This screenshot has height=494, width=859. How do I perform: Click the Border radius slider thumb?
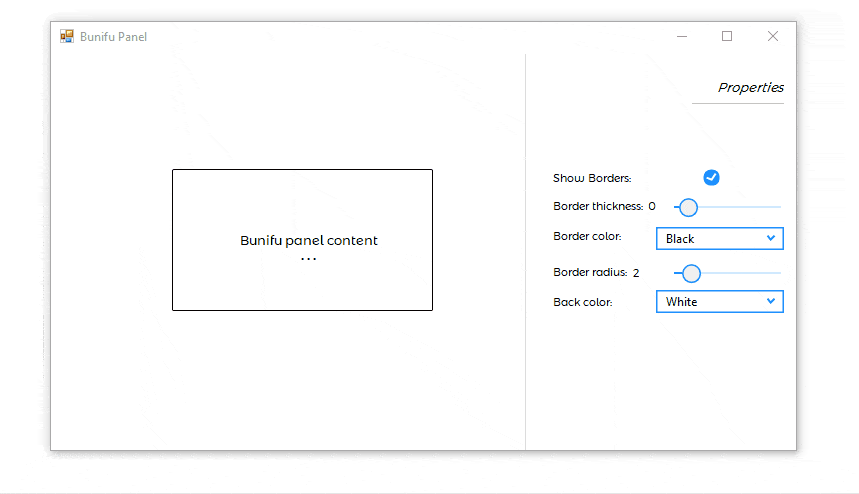click(691, 273)
